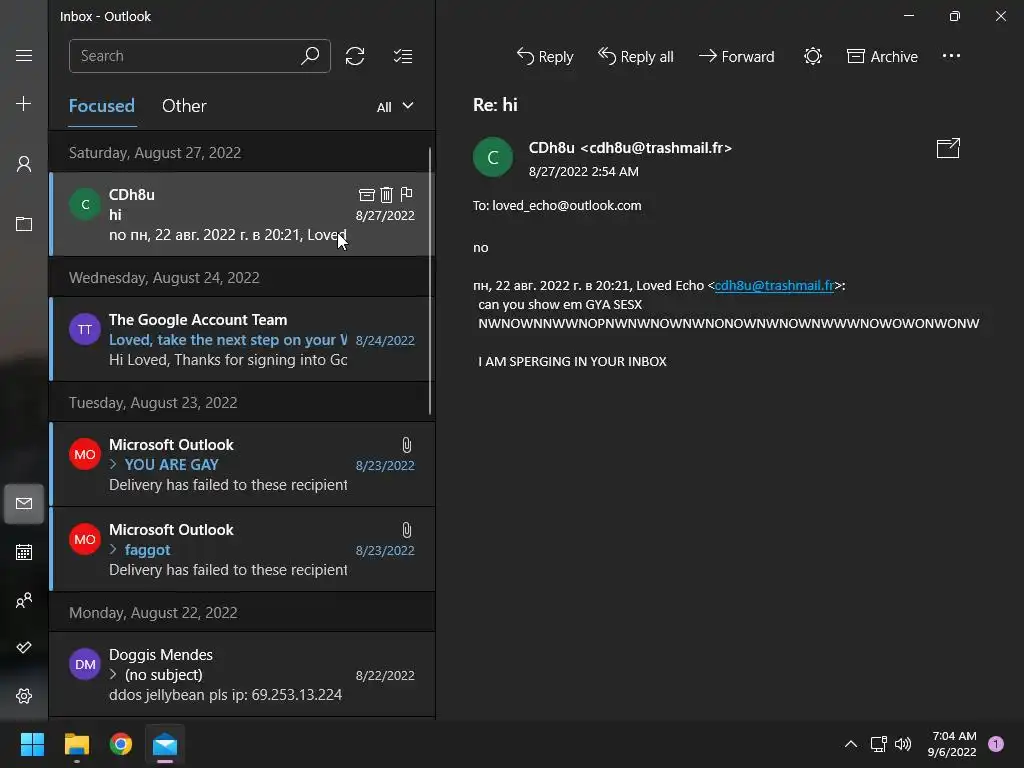The width and height of the screenshot is (1024, 768).
Task: Open Microsoft Outlook YOU ARE GAY email
Action: (x=242, y=464)
